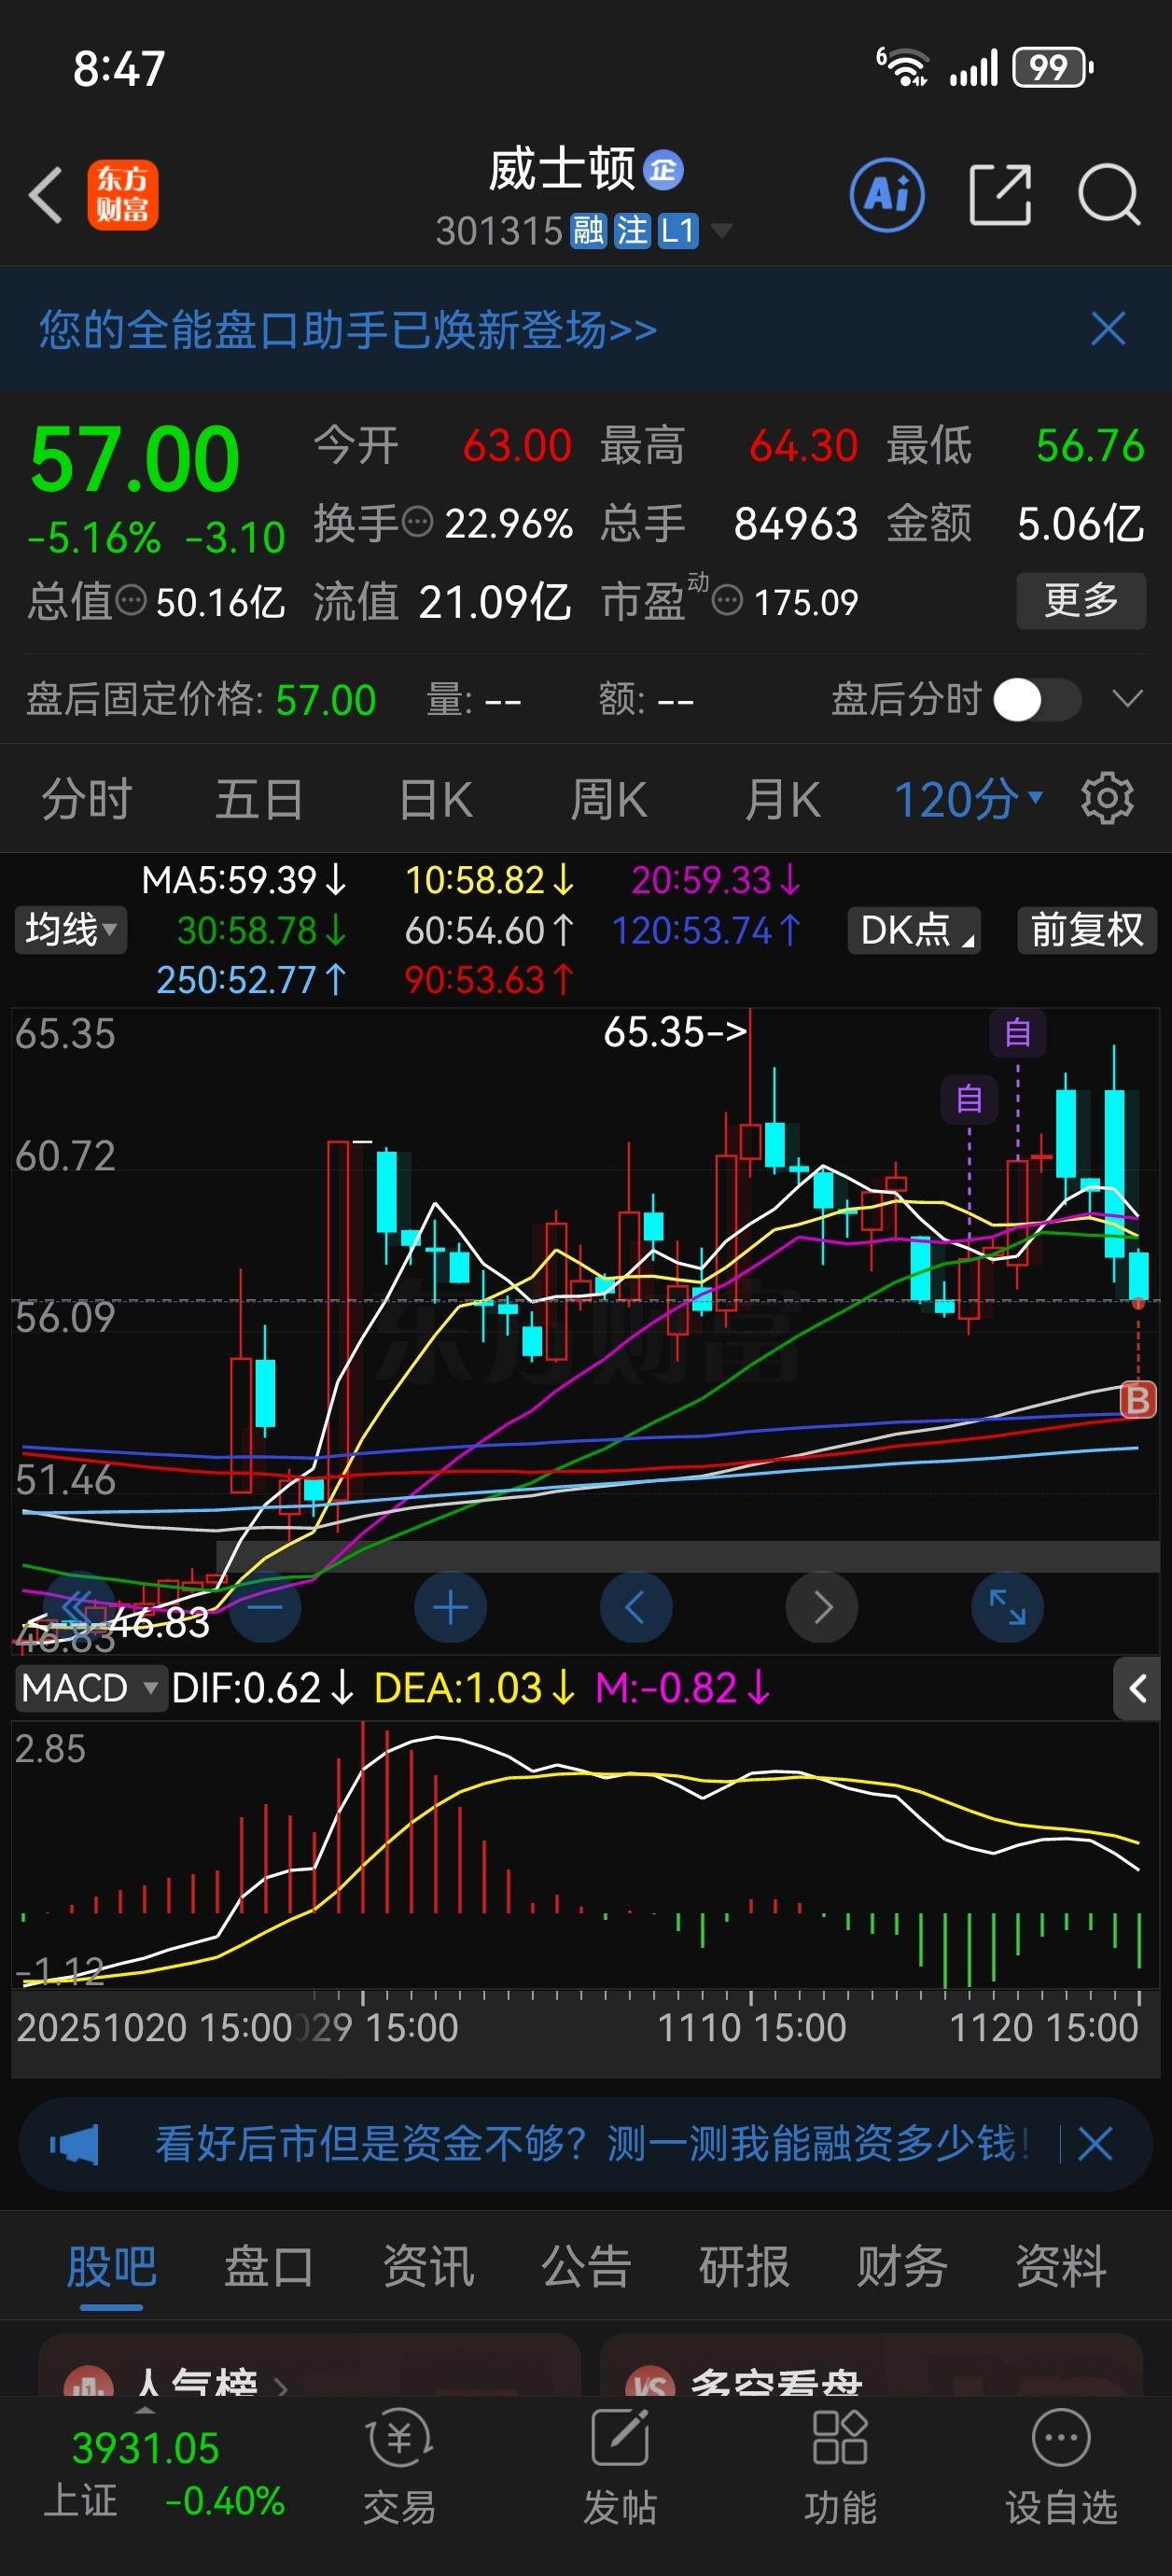Tap info icon beside 市盈
The width and height of the screenshot is (1172, 2576).
tap(727, 600)
